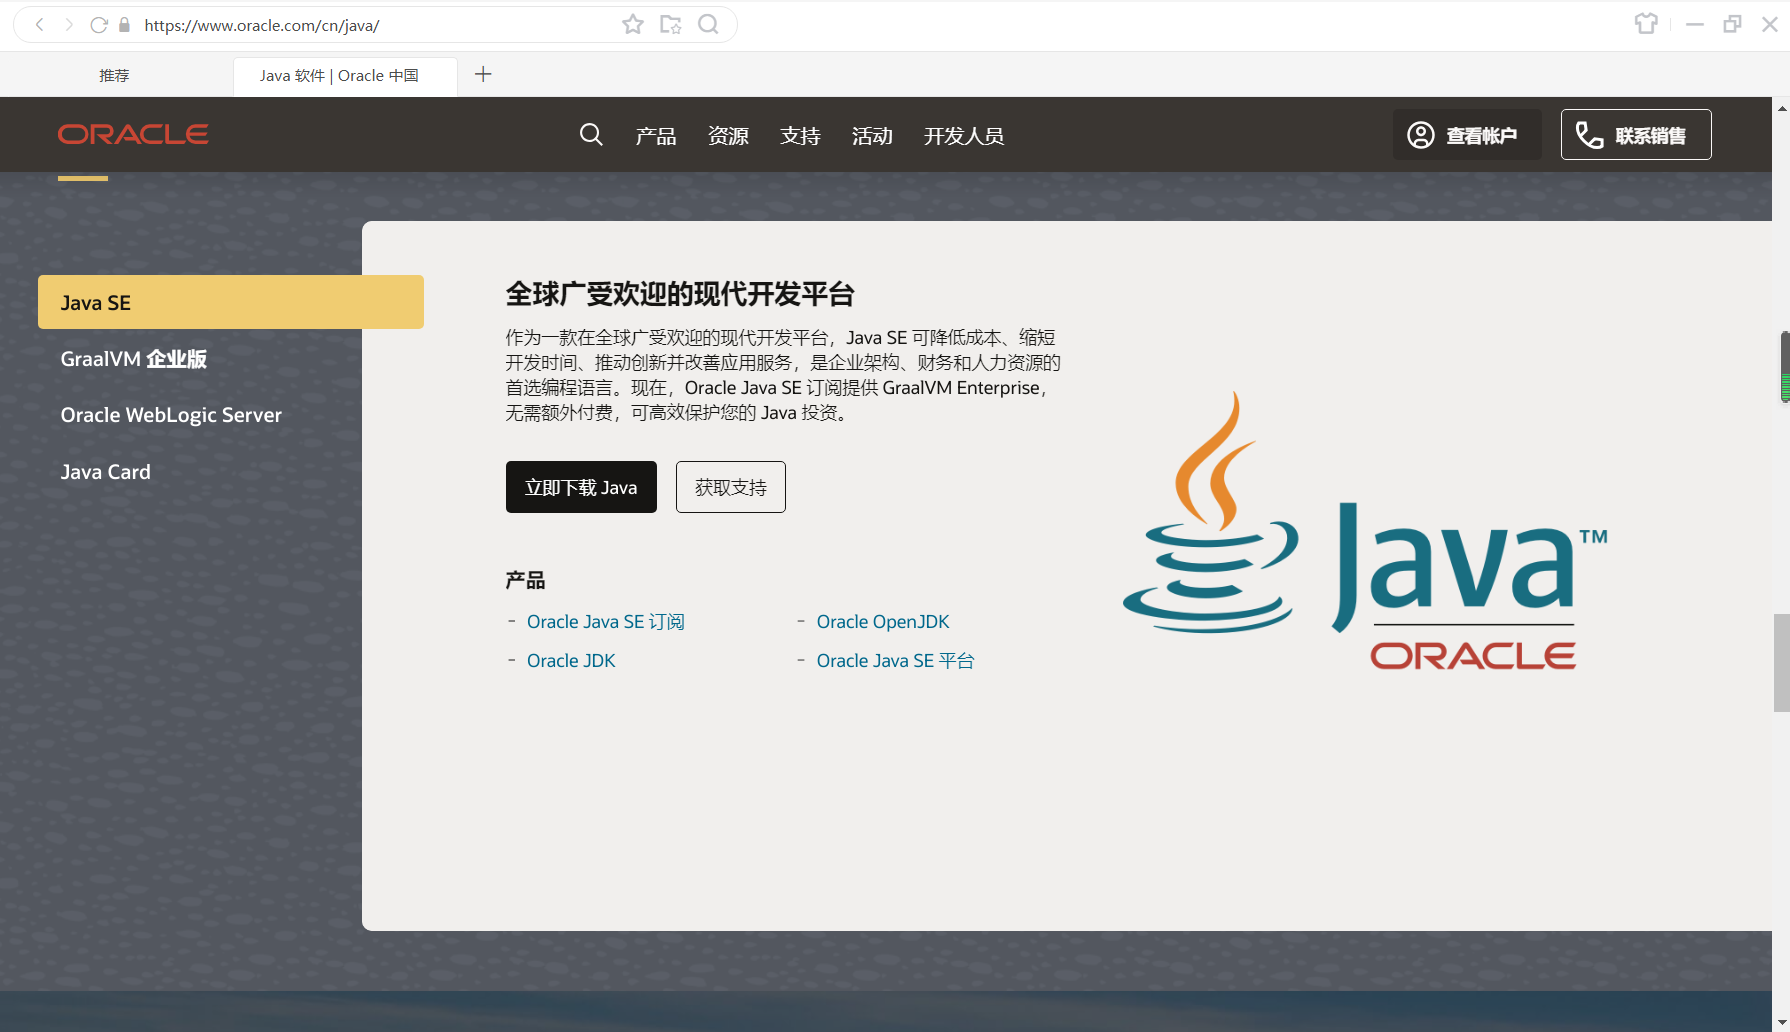Click the Java Oracle logo image

pyautogui.click(x=1365, y=530)
